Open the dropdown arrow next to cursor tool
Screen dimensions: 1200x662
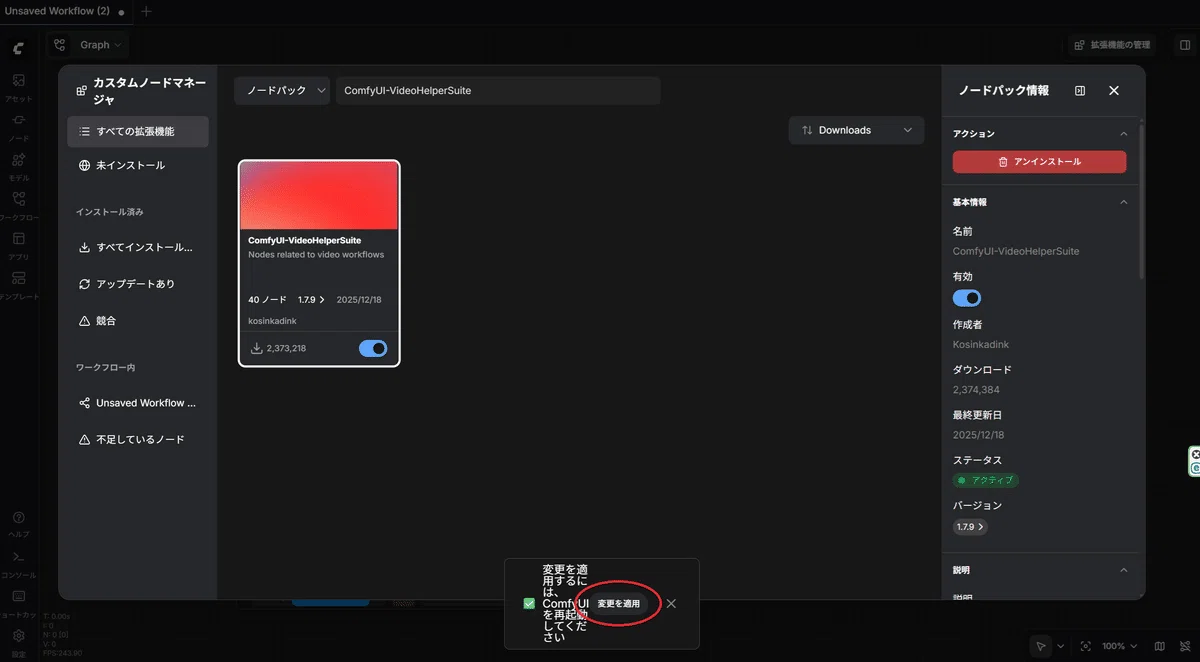click(1061, 646)
